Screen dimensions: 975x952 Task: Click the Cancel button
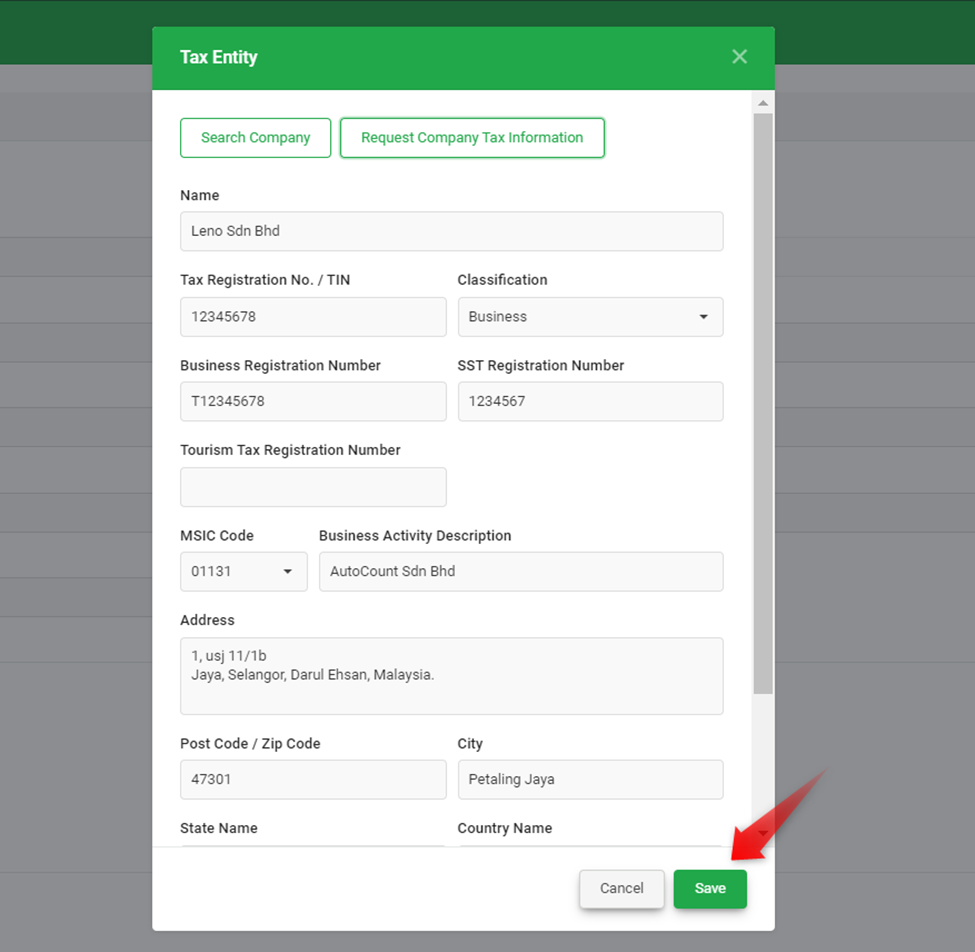click(621, 889)
